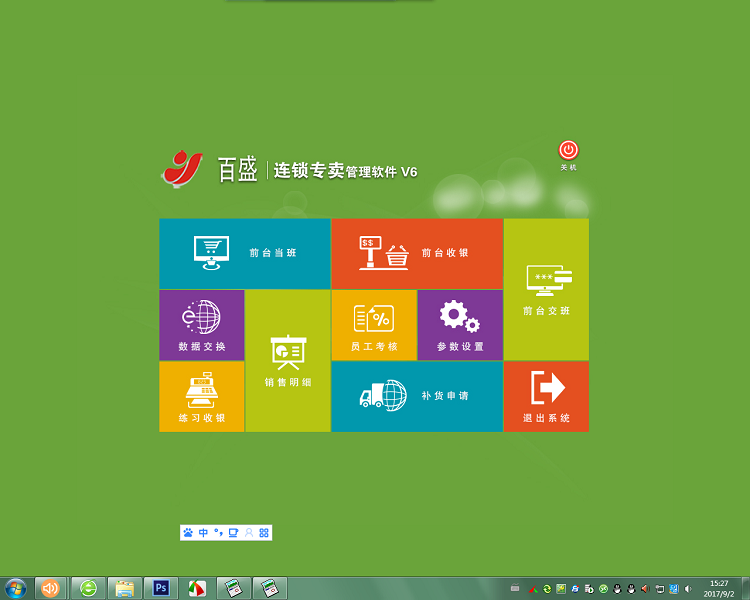750x600 pixels.
Task: Open the Windows Start menu
Action: coord(15,588)
